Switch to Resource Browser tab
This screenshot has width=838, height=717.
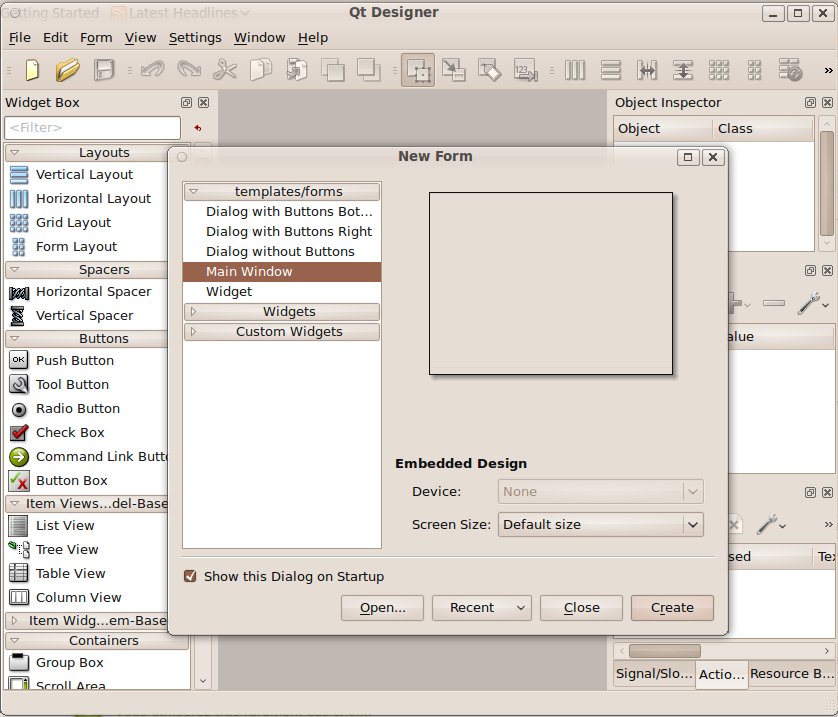click(792, 673)
